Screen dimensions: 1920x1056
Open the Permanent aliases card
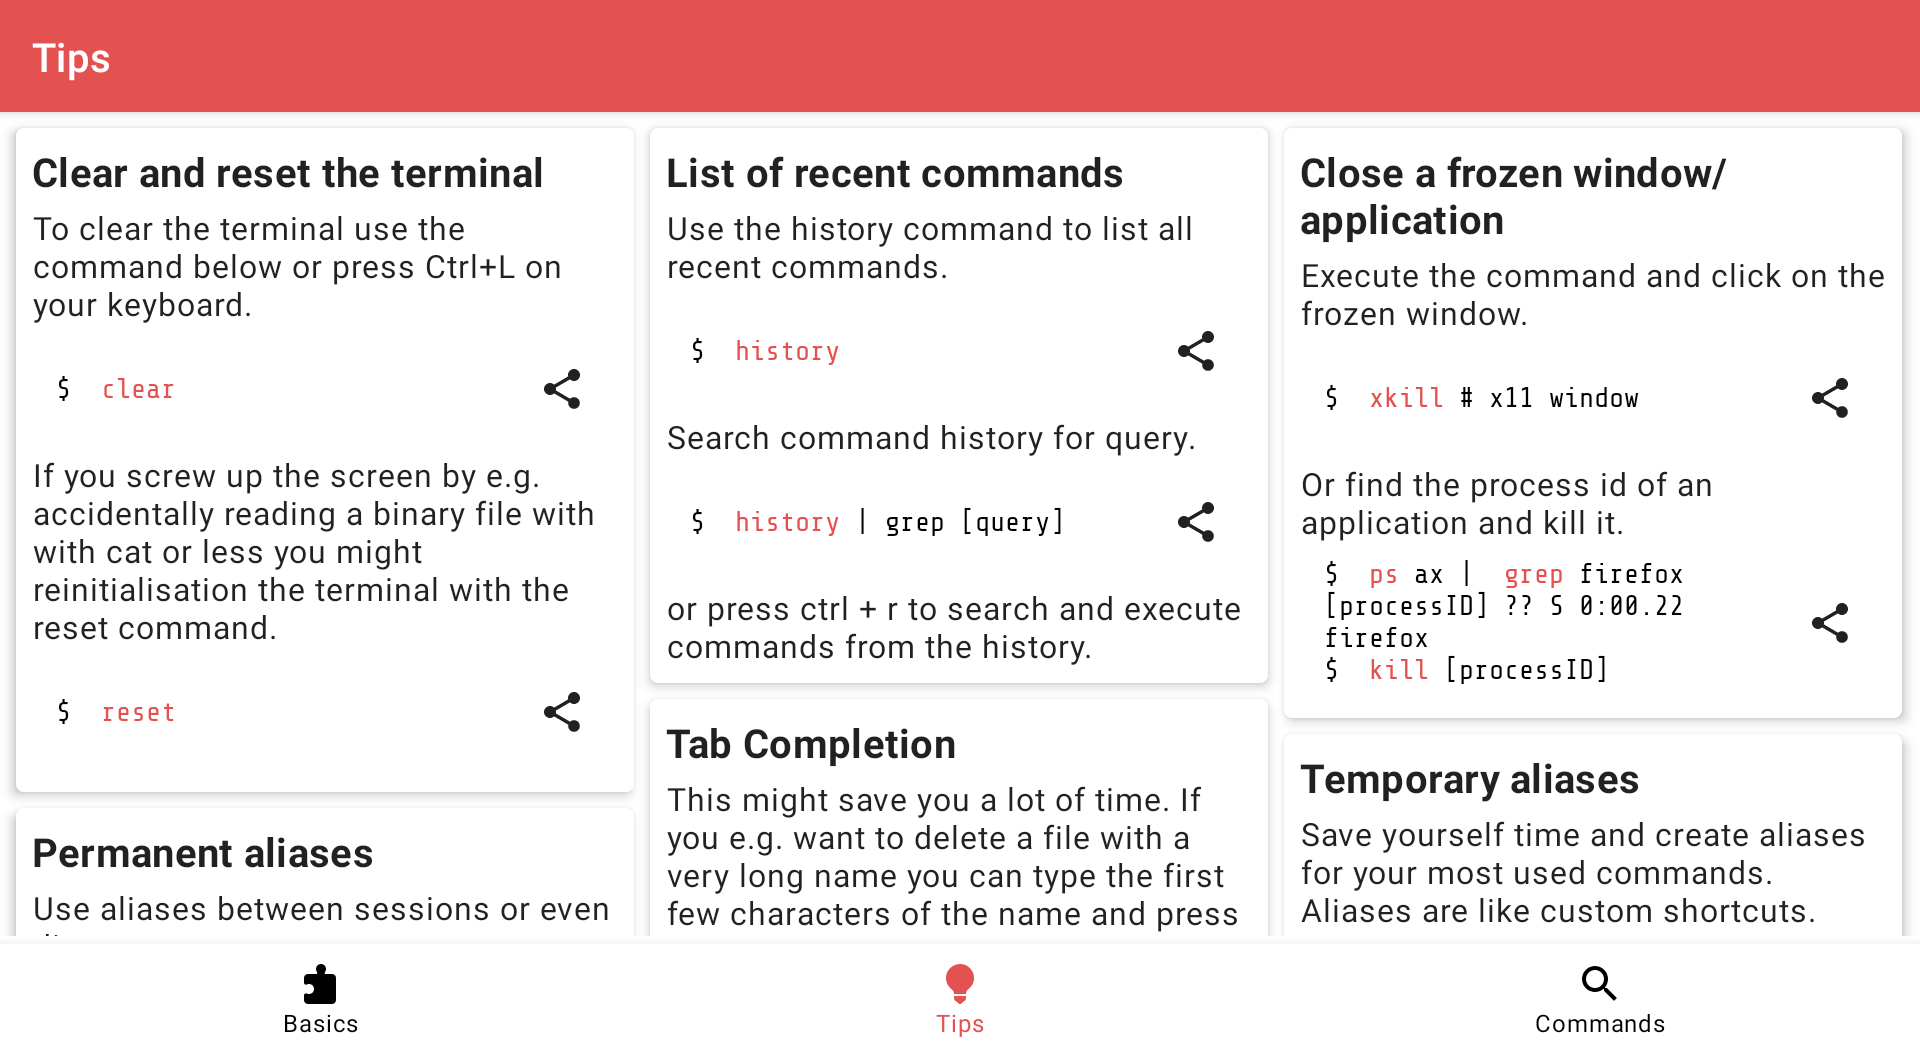click(203, 854)
